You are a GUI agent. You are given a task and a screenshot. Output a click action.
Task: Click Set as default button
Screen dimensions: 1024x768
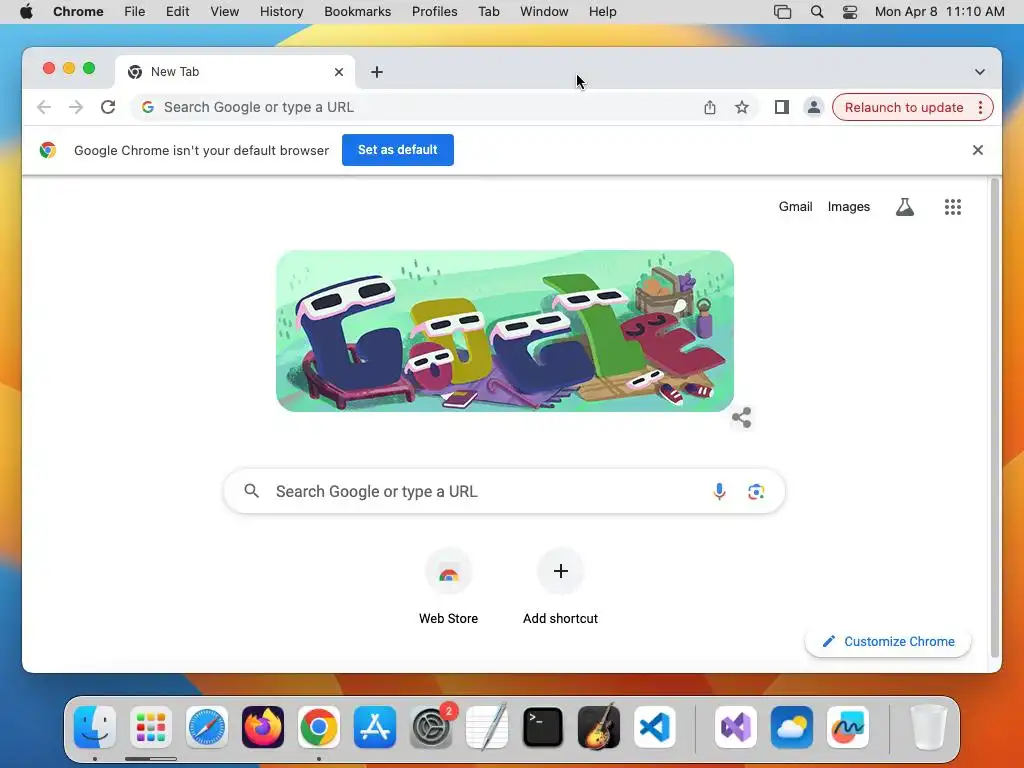(x=398, y=150)
